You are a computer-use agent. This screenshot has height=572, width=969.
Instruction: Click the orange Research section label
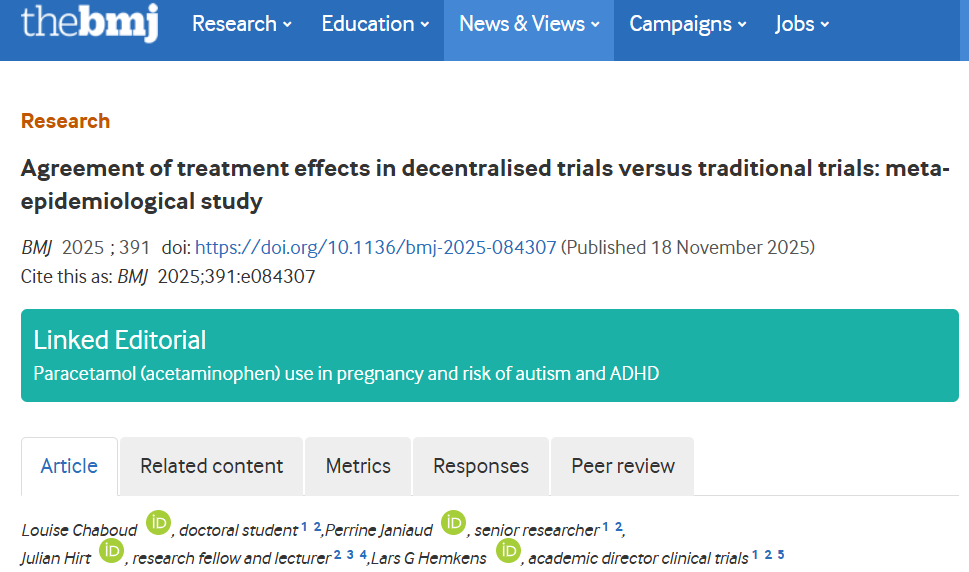point(65,121)
